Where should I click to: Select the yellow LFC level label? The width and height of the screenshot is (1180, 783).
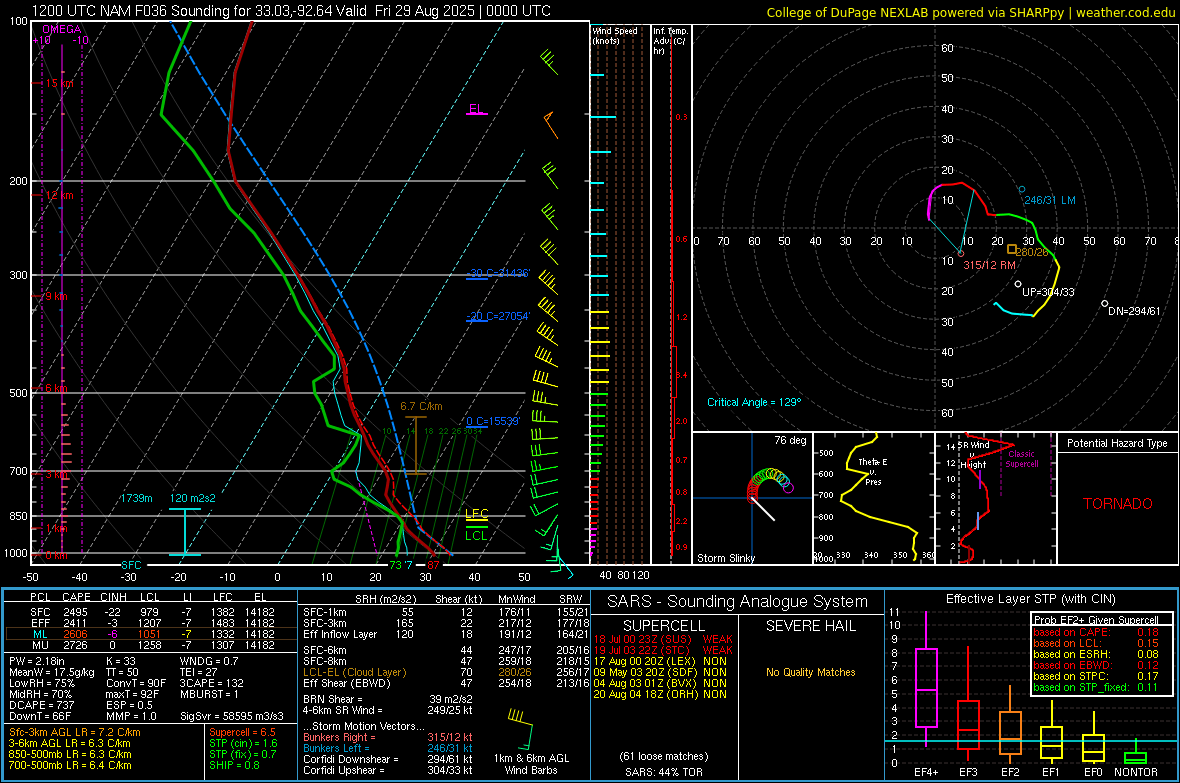[x=476, y=513]
